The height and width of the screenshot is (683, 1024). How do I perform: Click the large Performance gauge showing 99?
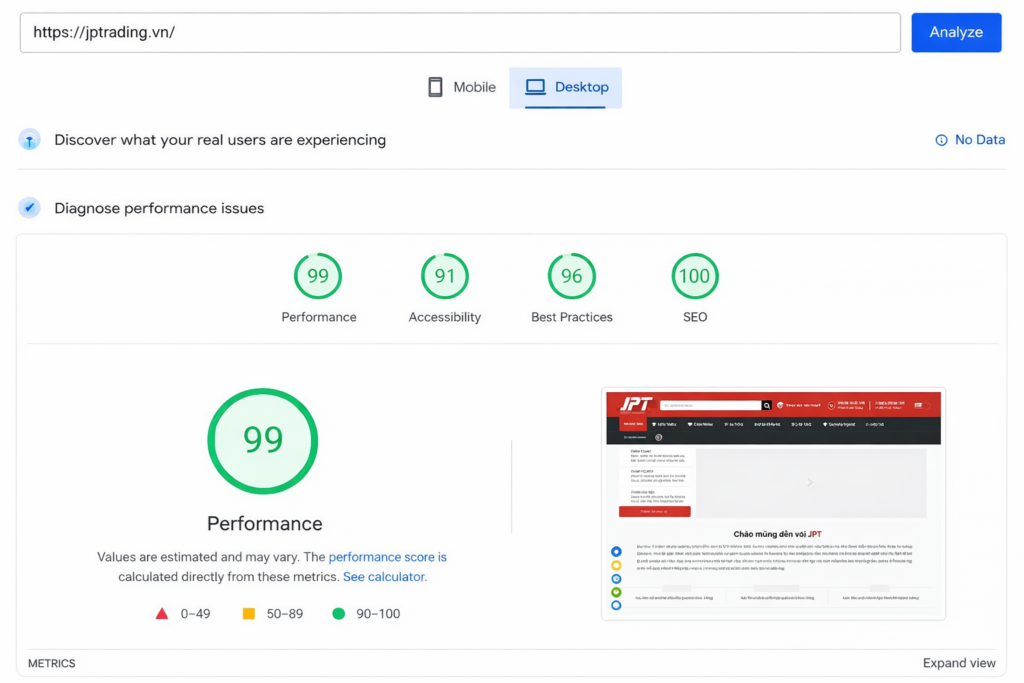(x=262, y=440)
